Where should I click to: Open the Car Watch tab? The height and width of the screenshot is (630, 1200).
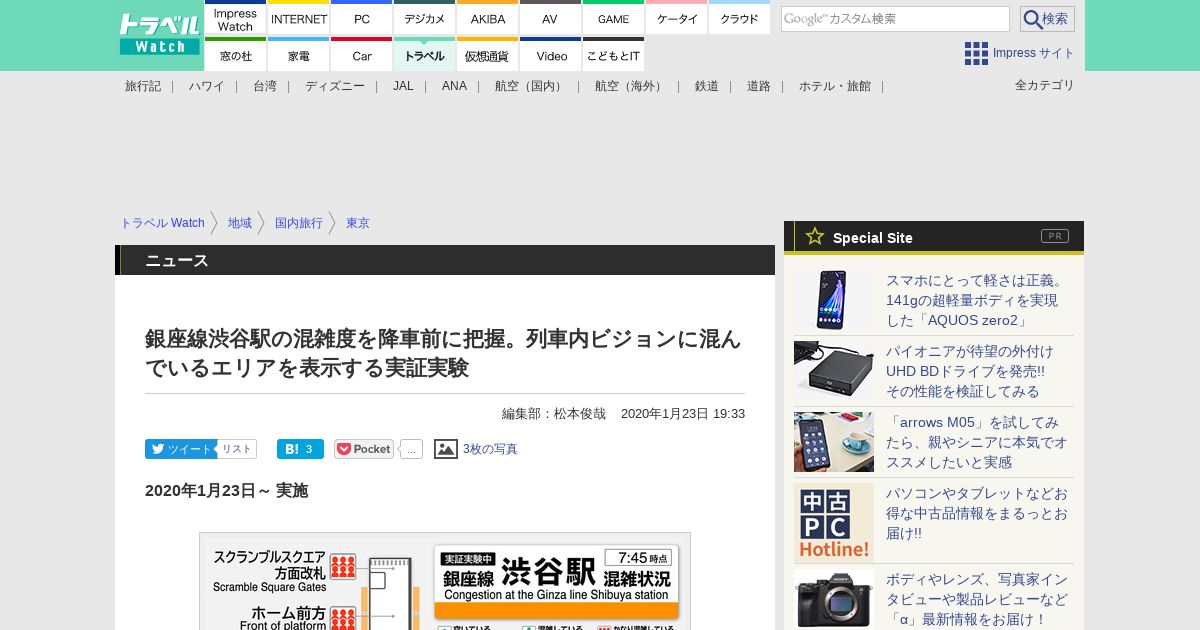[362, 56]
